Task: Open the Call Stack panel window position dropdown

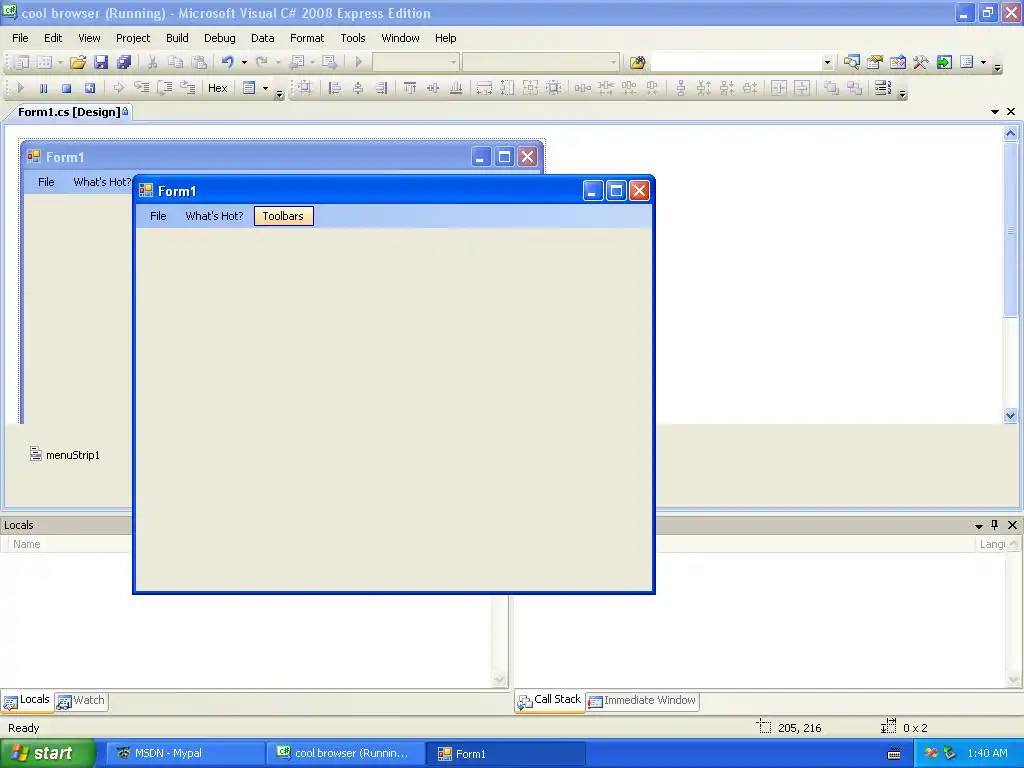Action: [978, 526]
